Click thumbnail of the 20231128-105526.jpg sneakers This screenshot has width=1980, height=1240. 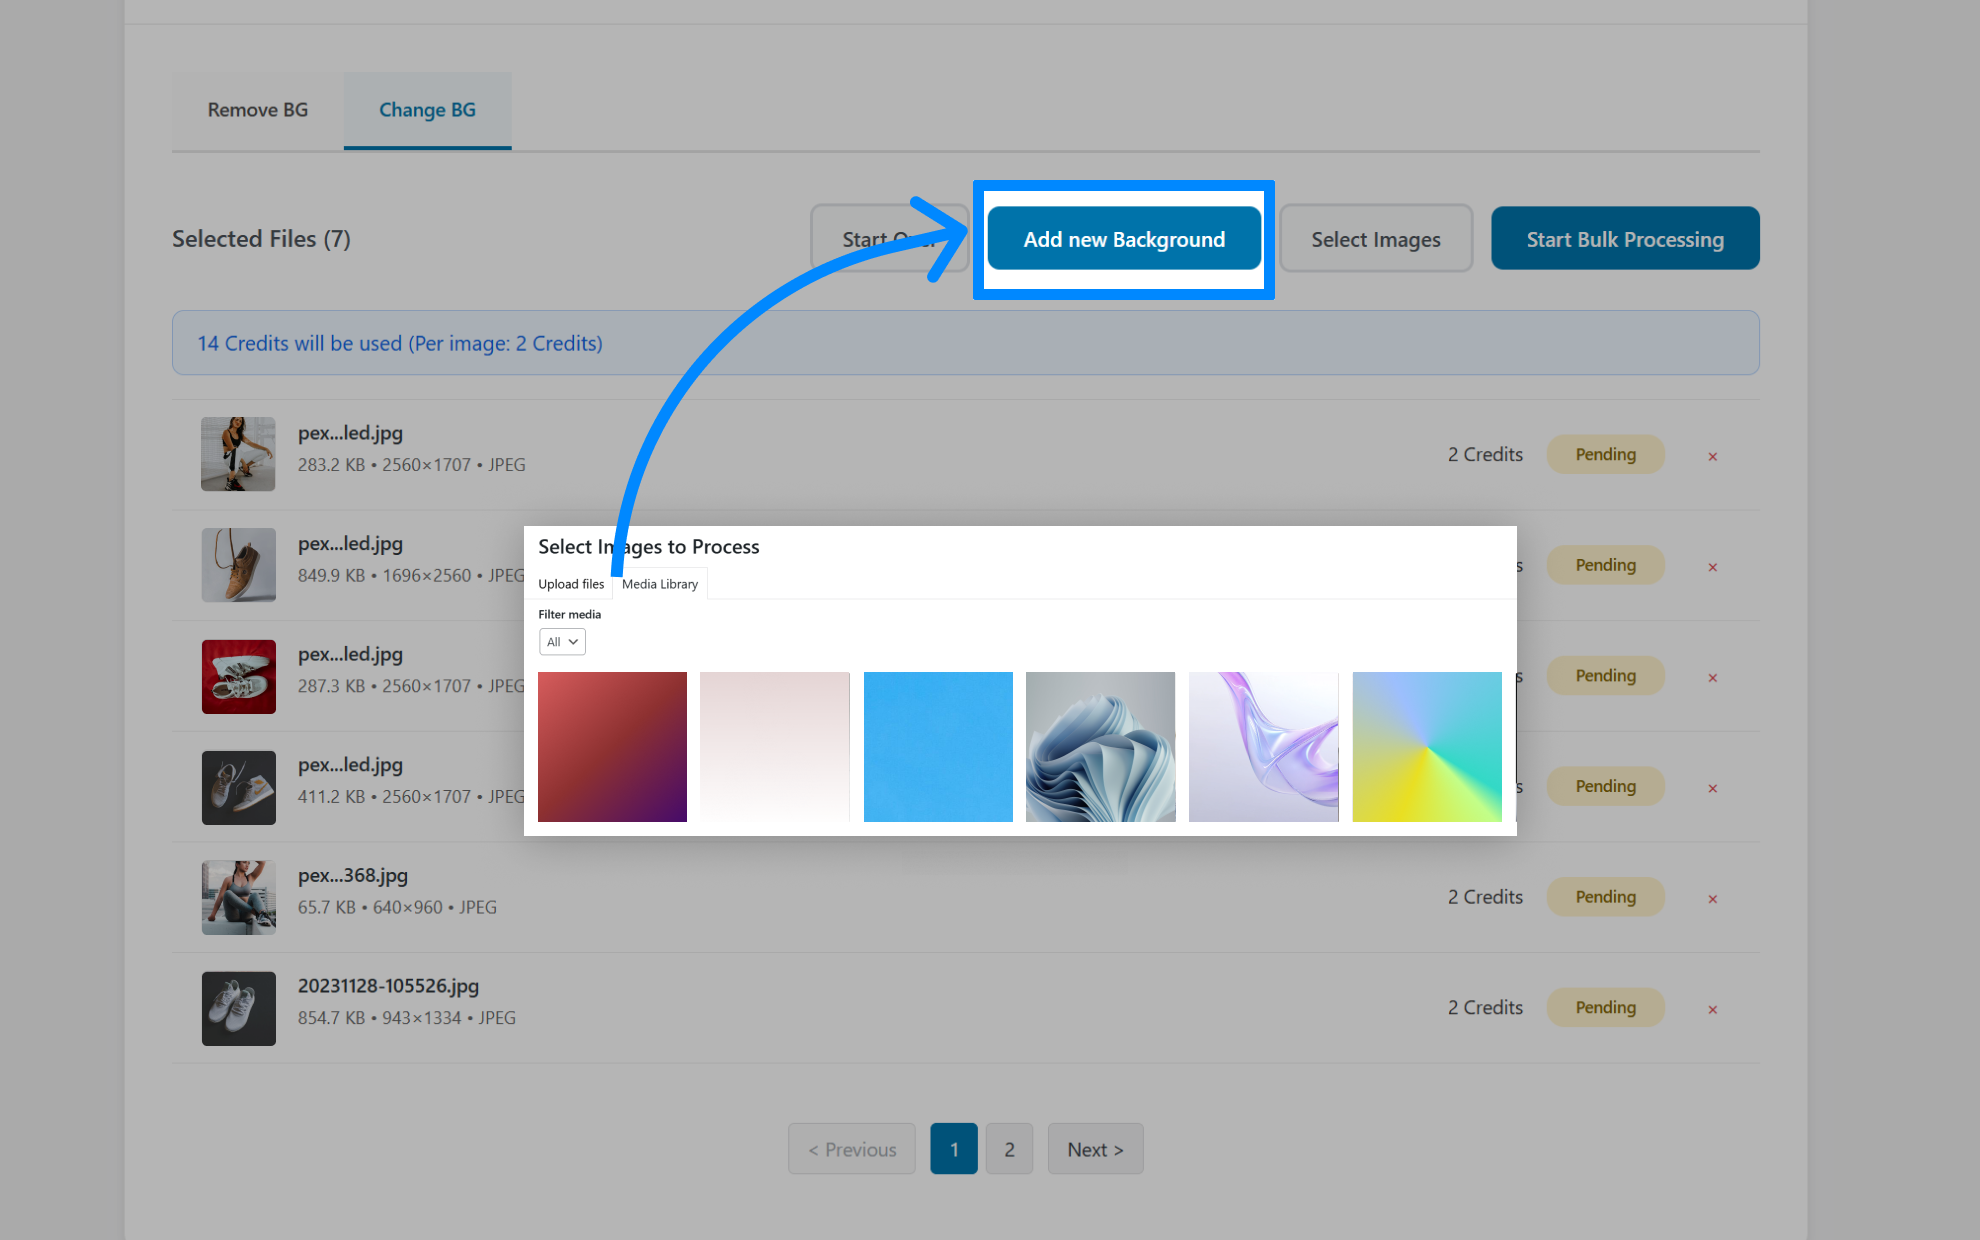pos(238,1008)
